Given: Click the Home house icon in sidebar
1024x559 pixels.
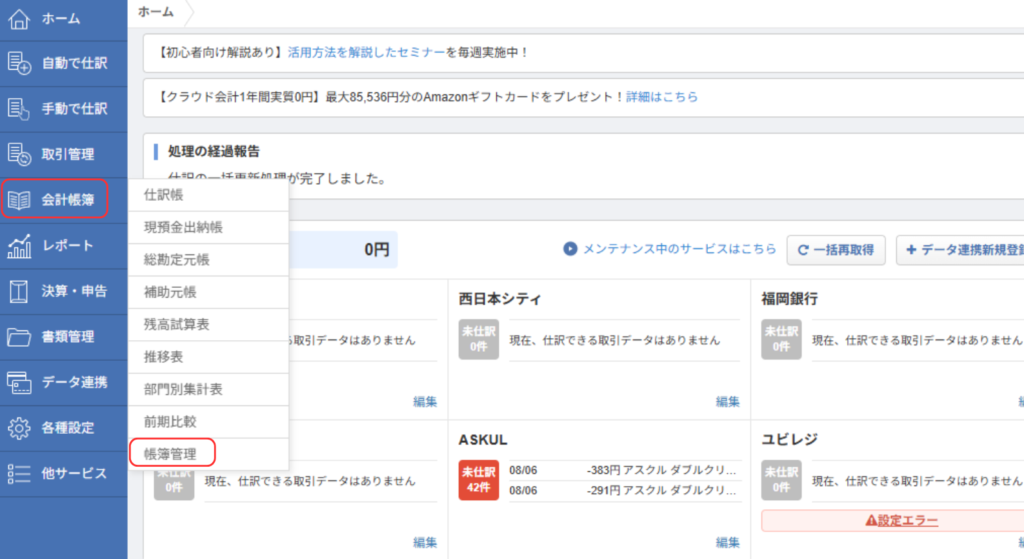Looking at the screenshot, I should click(19, 19).
